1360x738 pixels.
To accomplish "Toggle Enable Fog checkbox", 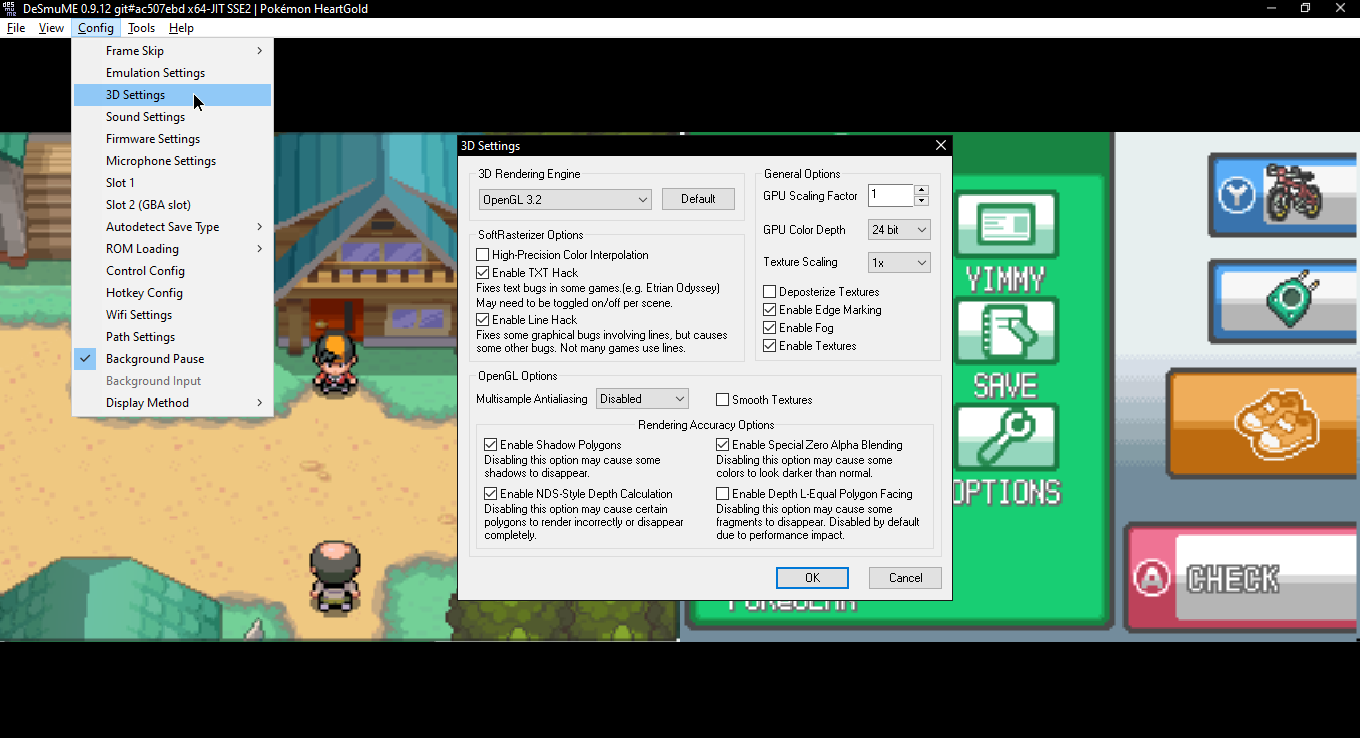I will click(770, 328).
